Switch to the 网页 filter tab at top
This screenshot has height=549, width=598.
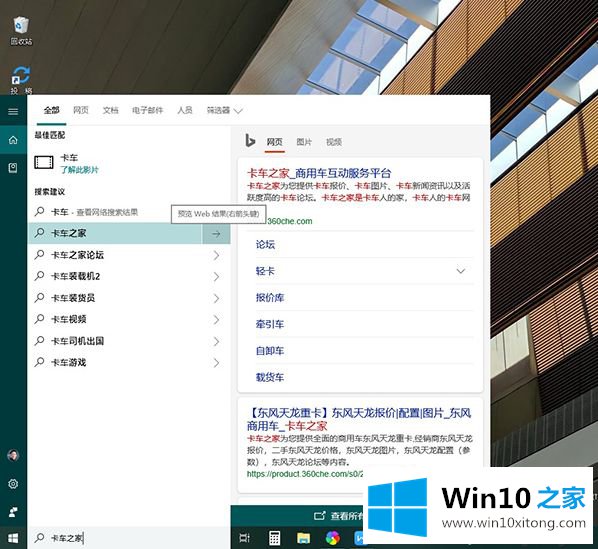click(81, 111)
